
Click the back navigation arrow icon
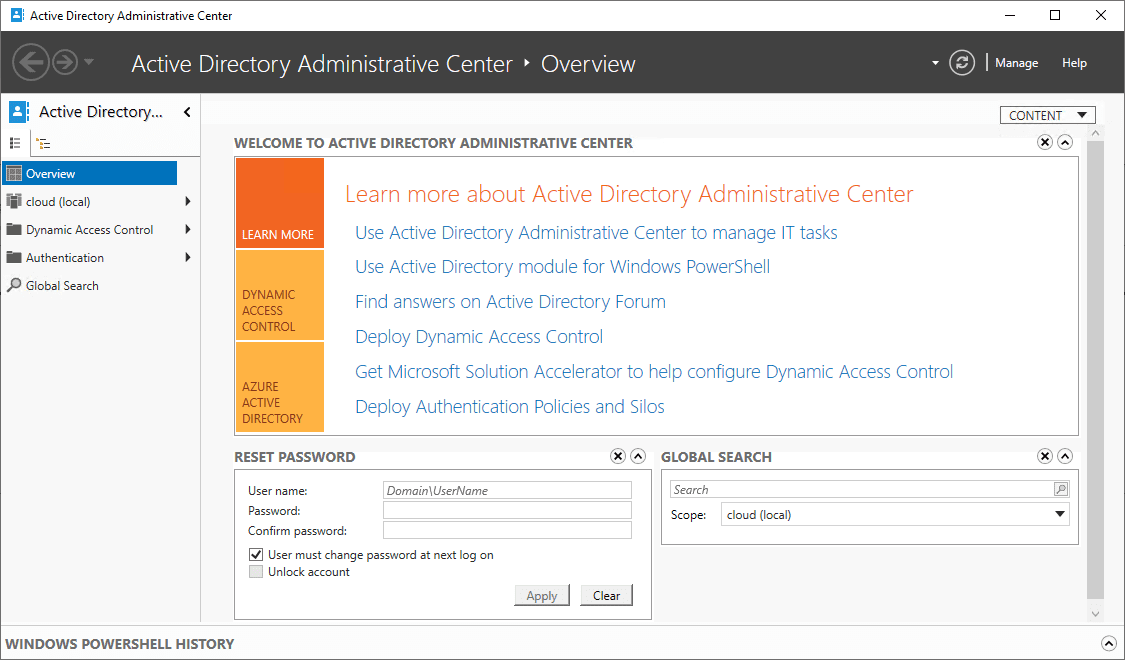click(31, 63)
